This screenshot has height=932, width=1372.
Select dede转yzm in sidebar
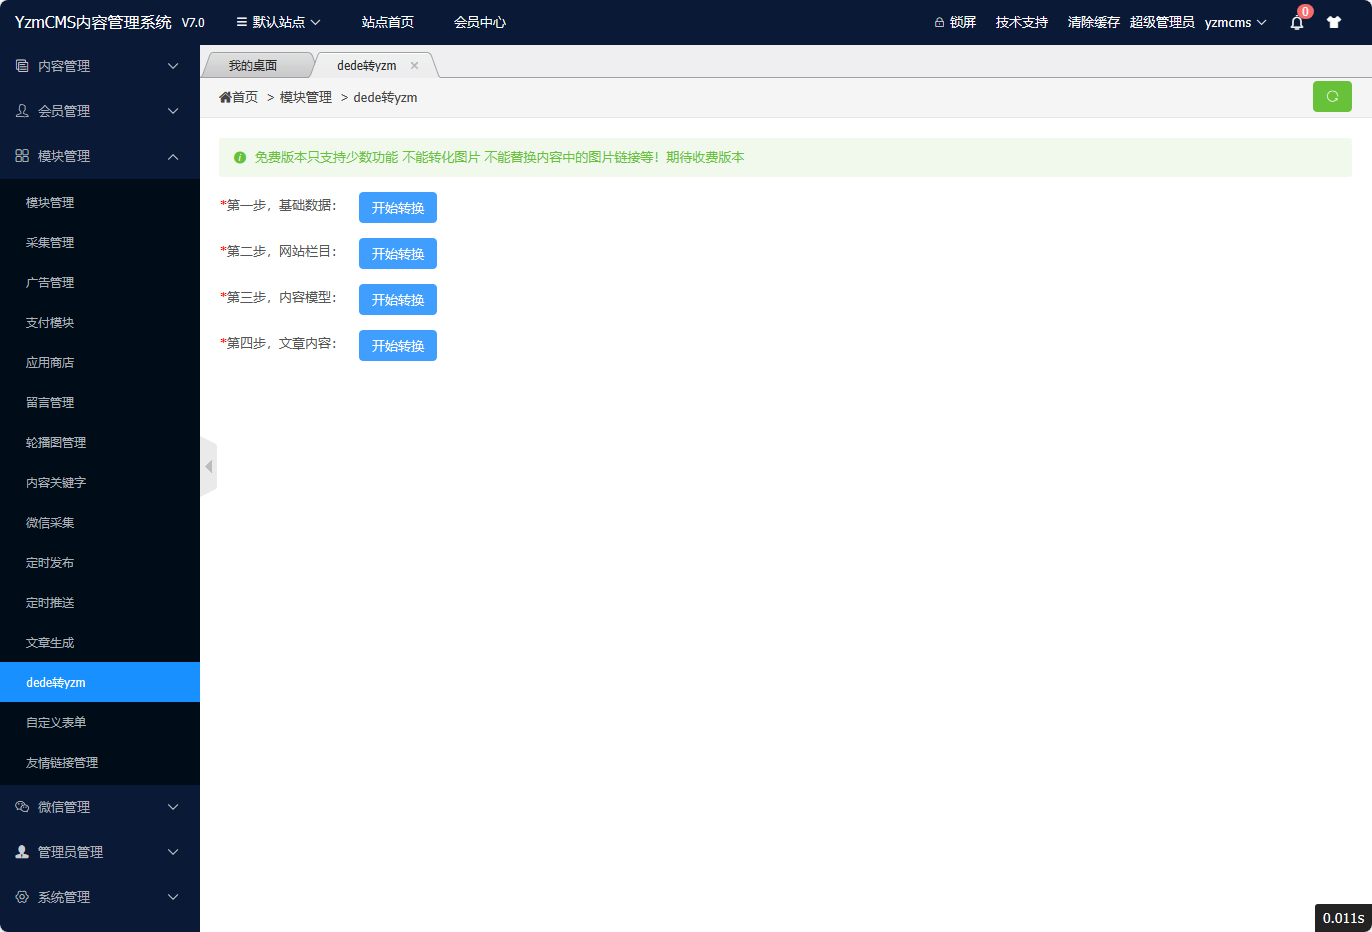pos(100,682)
